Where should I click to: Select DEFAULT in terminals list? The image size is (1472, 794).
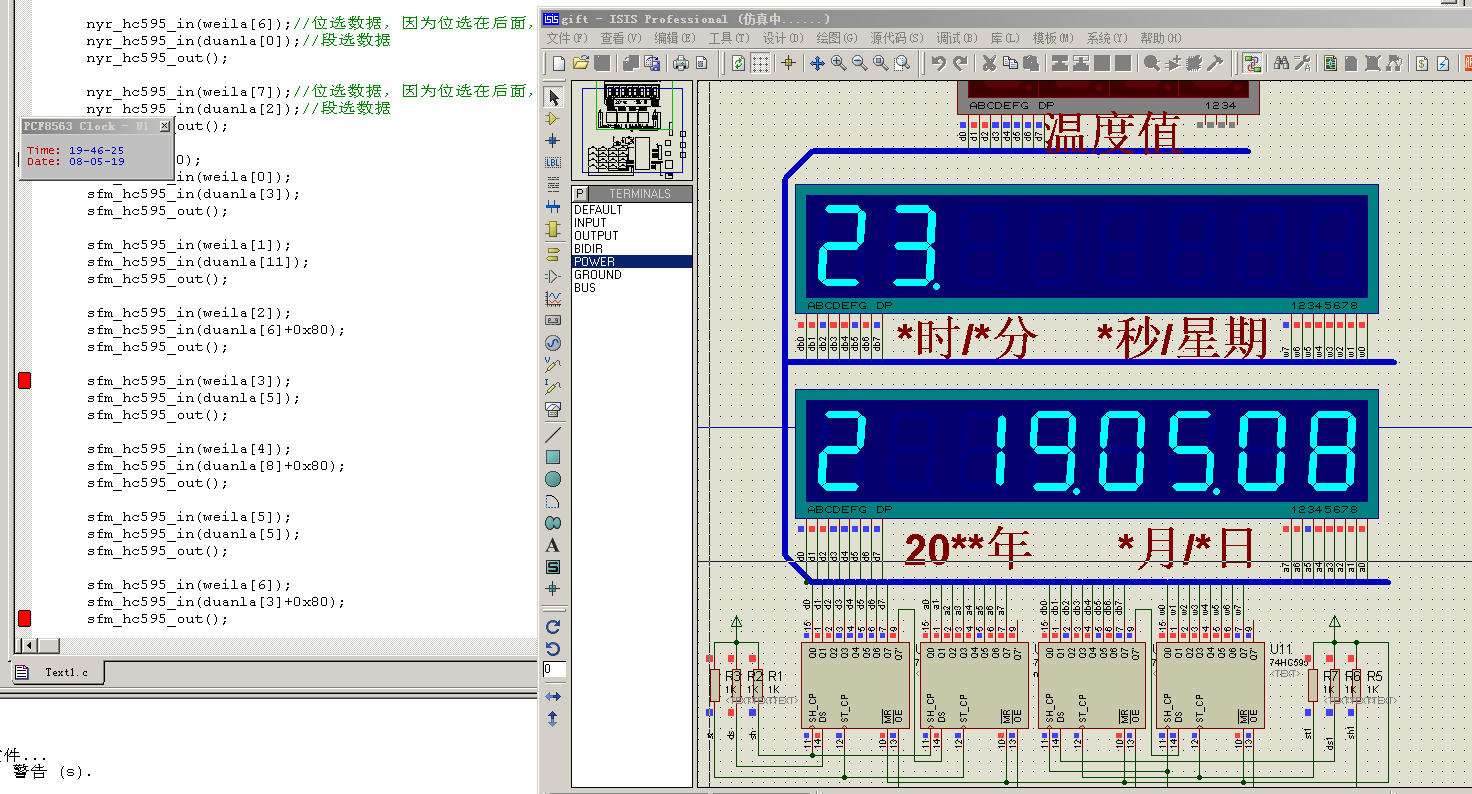click(x=632, y=210)
